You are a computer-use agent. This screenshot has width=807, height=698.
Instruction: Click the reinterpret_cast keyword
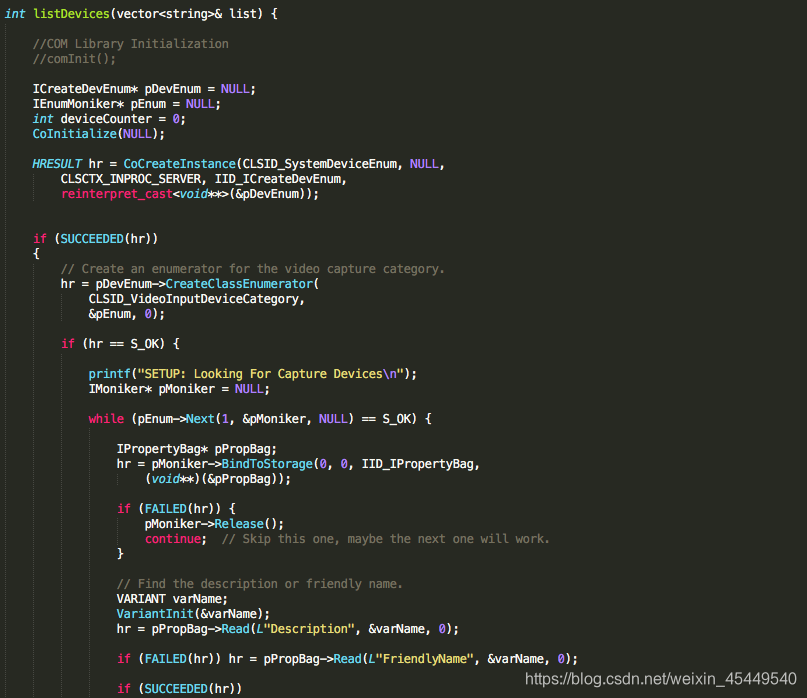(x=117, y=194)
